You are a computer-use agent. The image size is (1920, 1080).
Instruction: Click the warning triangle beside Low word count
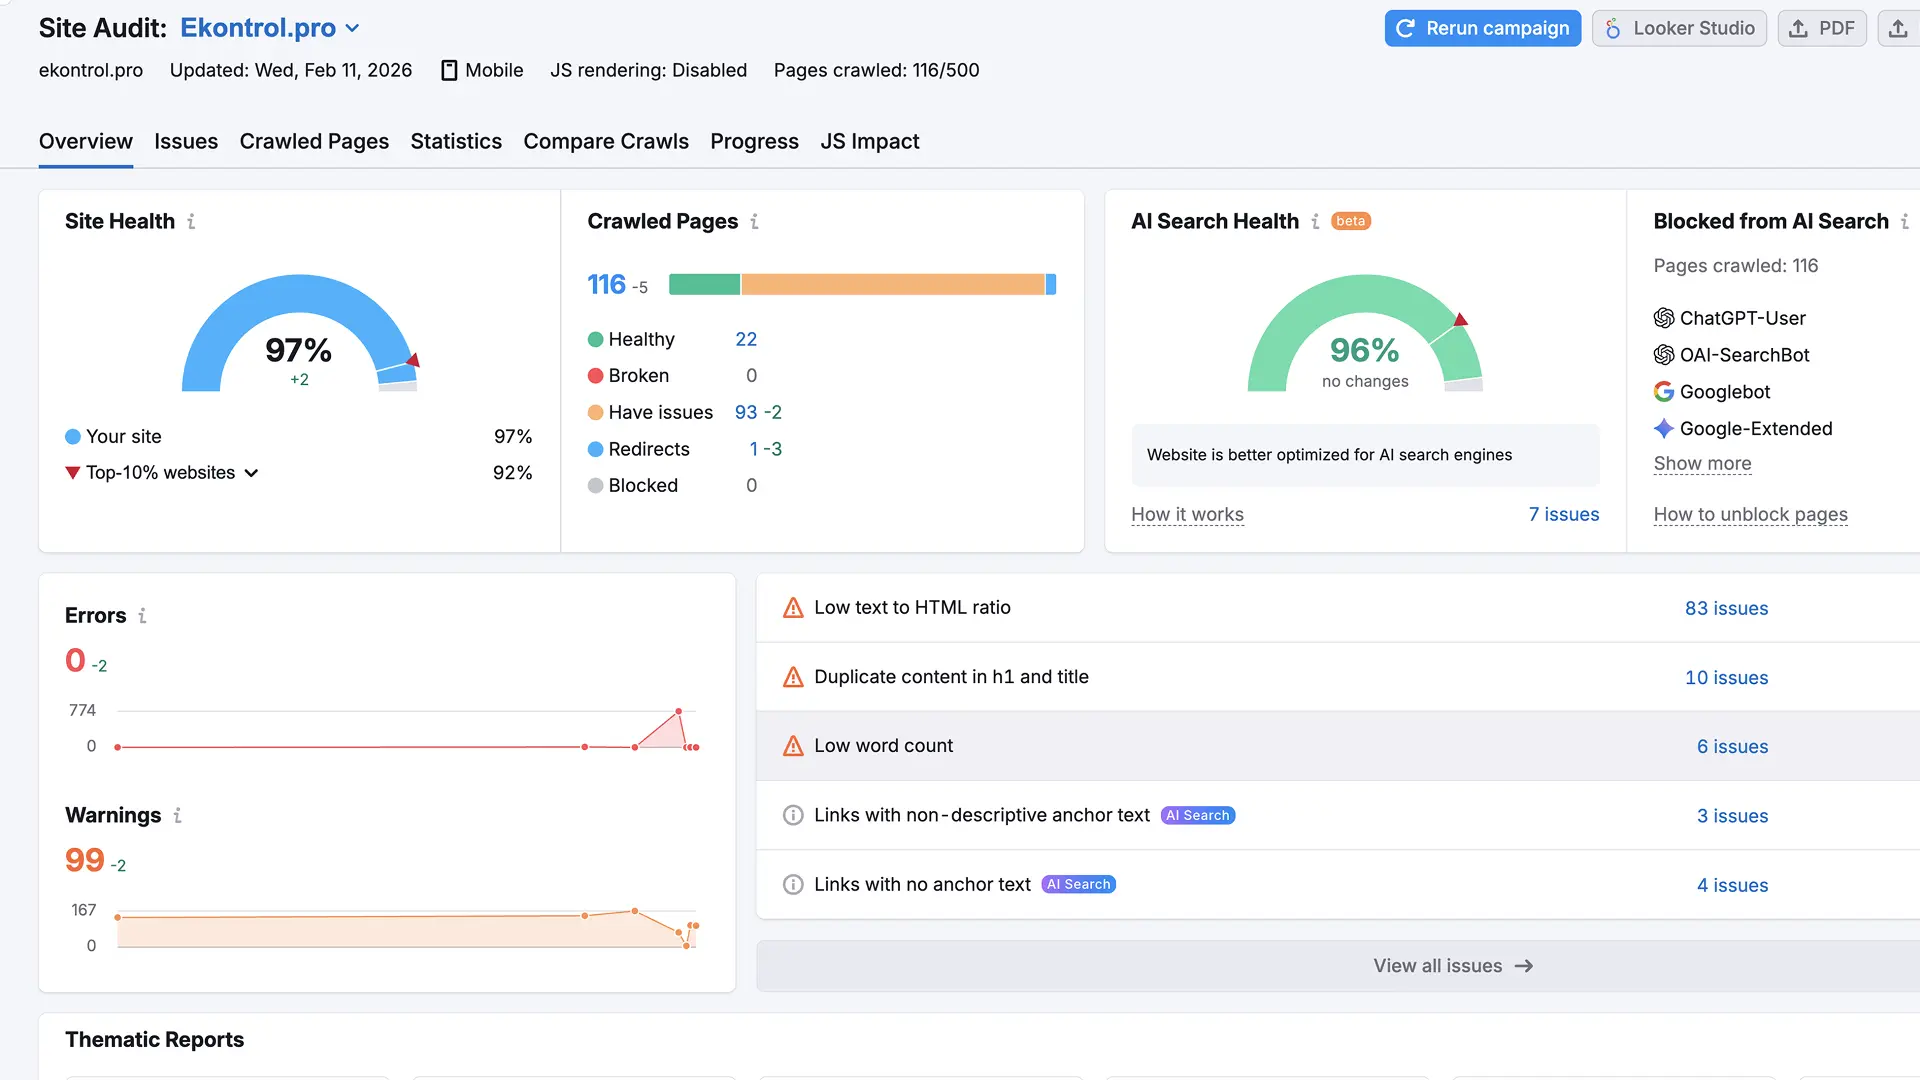click(x=793, y=746)
